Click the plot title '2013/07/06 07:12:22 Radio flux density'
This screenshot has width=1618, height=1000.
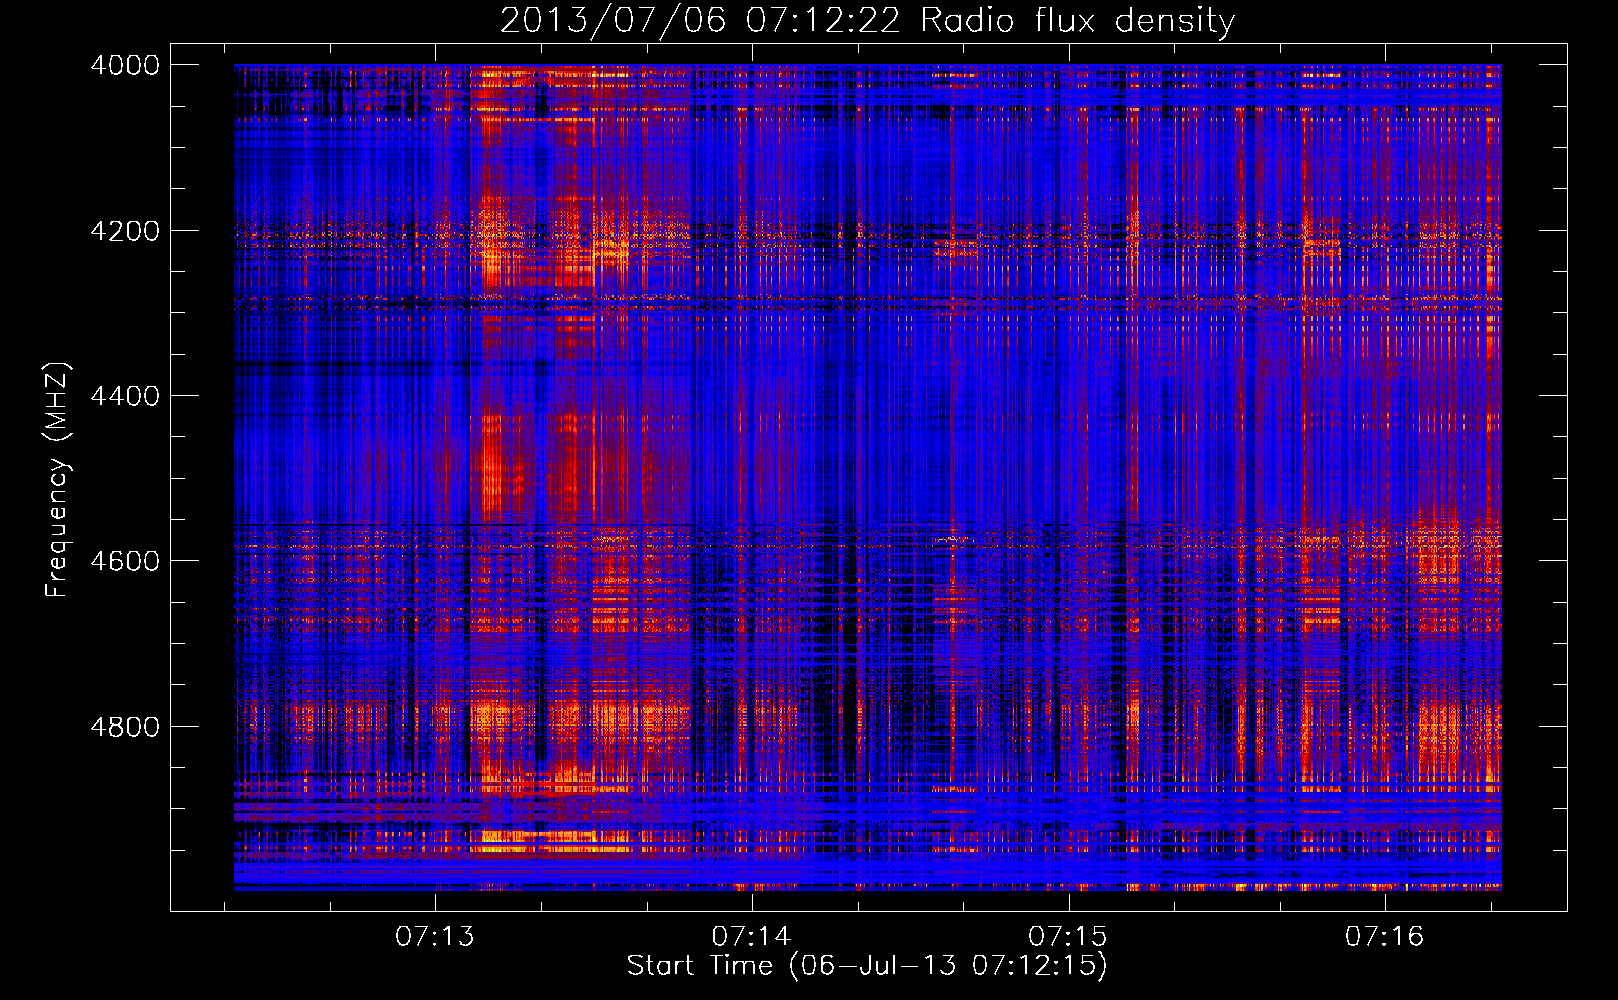tap(867, 21)
